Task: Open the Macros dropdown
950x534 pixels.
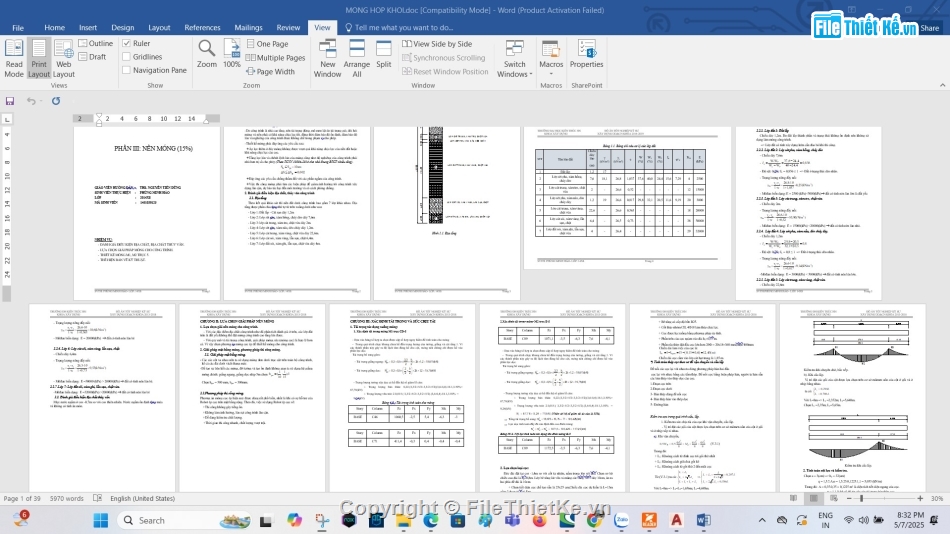Action: pyautogui.click(x=551, y=58)
